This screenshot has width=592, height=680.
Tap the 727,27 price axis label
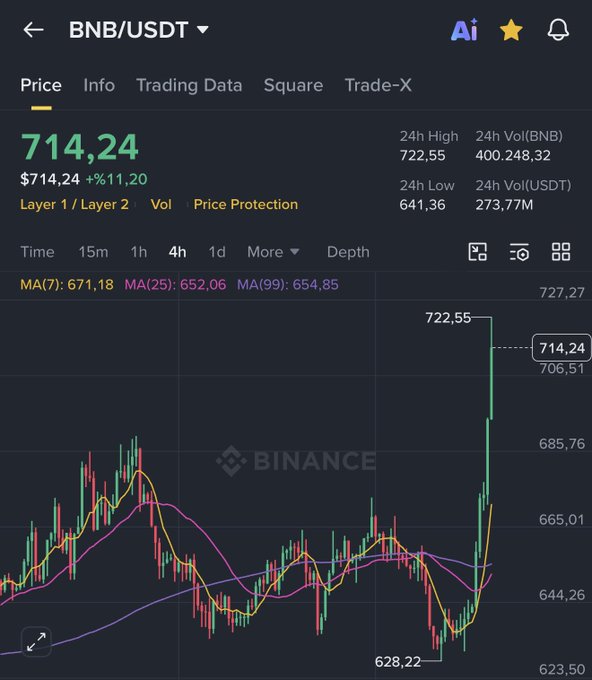pos(562,293)
